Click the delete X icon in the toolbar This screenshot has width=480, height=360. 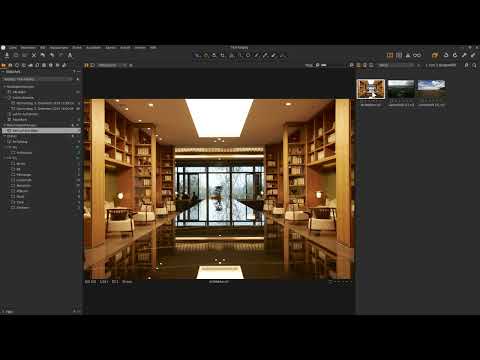[34, 55]
